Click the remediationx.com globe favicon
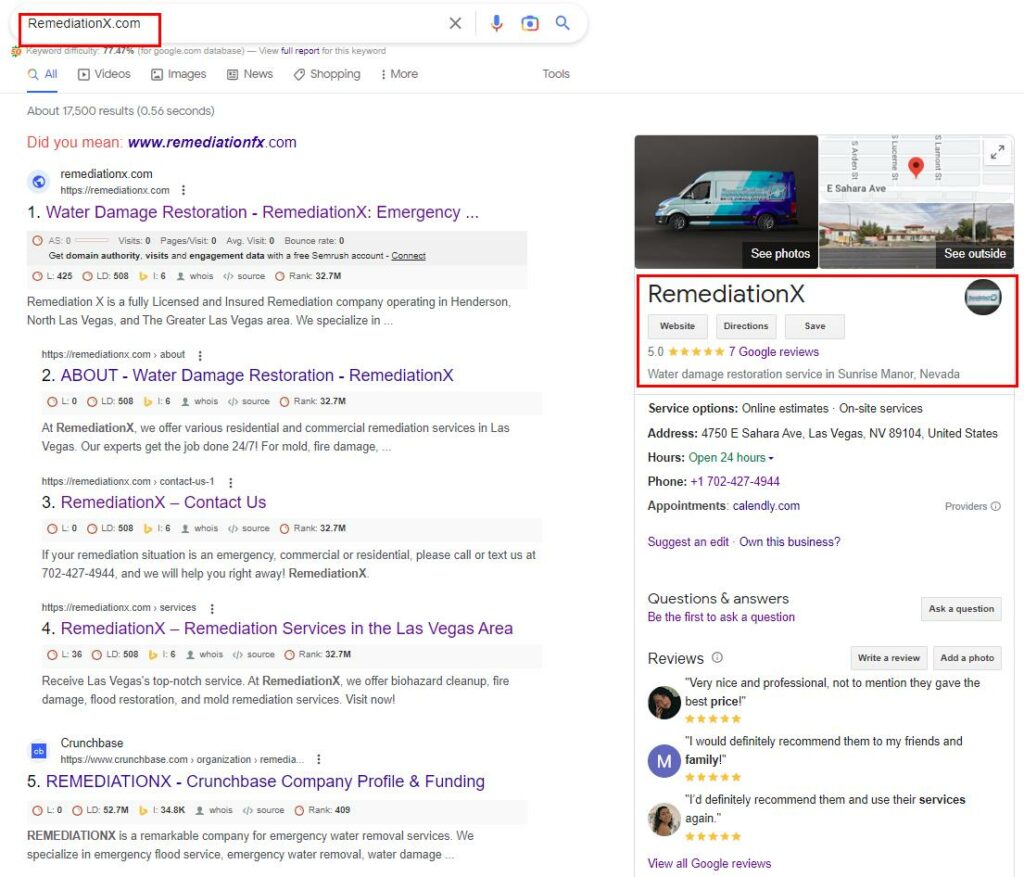Screen dimensions: 1024x877 39,182
